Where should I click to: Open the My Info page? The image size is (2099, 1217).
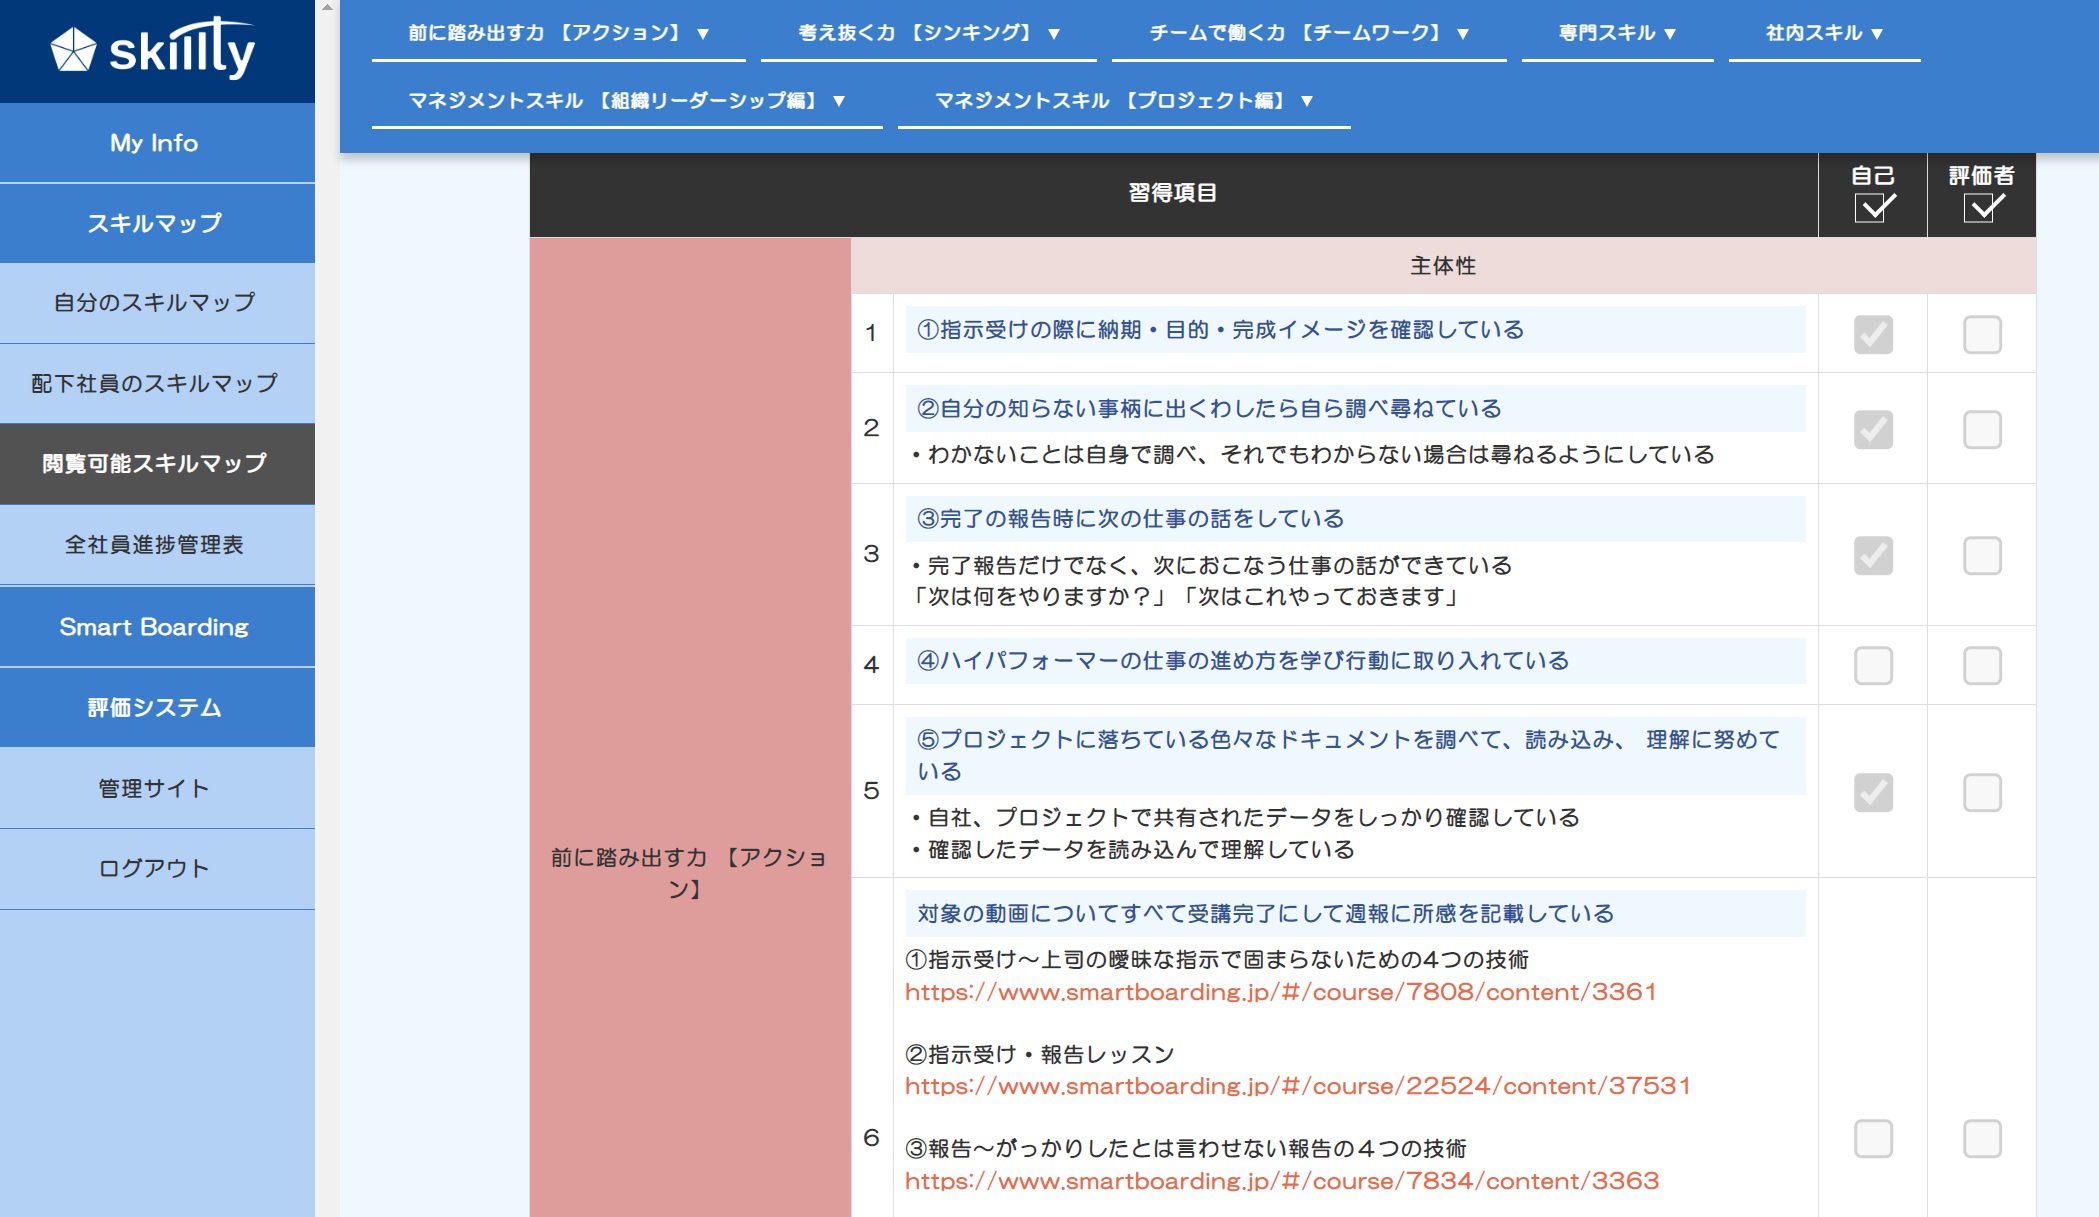156,142
